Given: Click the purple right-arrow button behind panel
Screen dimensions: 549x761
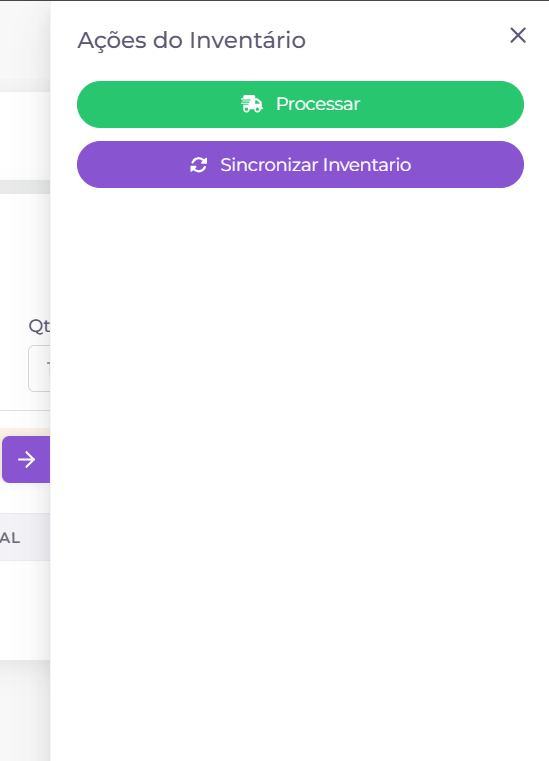Looking at the screenshot, I should click(x=26, y=459).
